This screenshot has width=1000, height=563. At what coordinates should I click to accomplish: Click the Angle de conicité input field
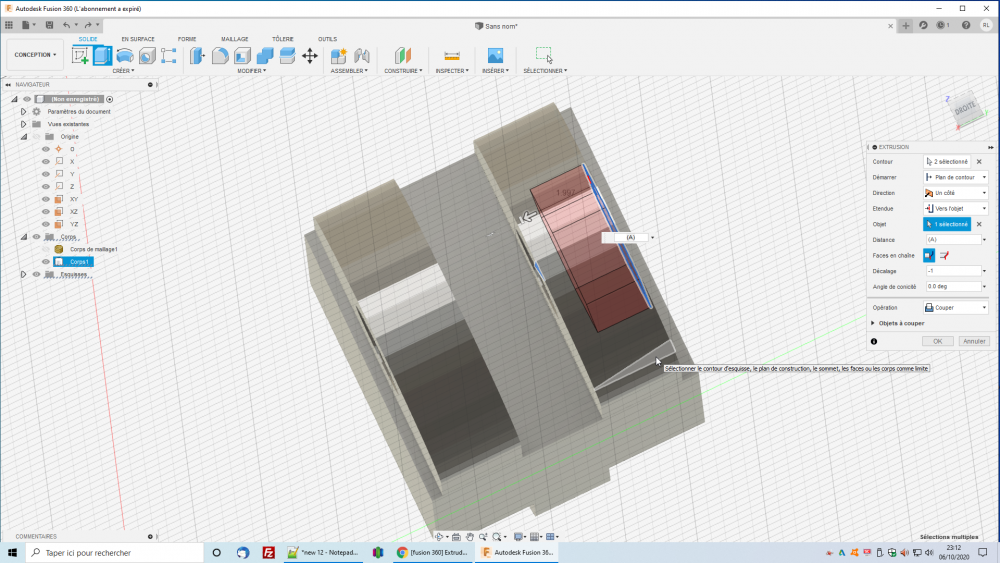953,287
